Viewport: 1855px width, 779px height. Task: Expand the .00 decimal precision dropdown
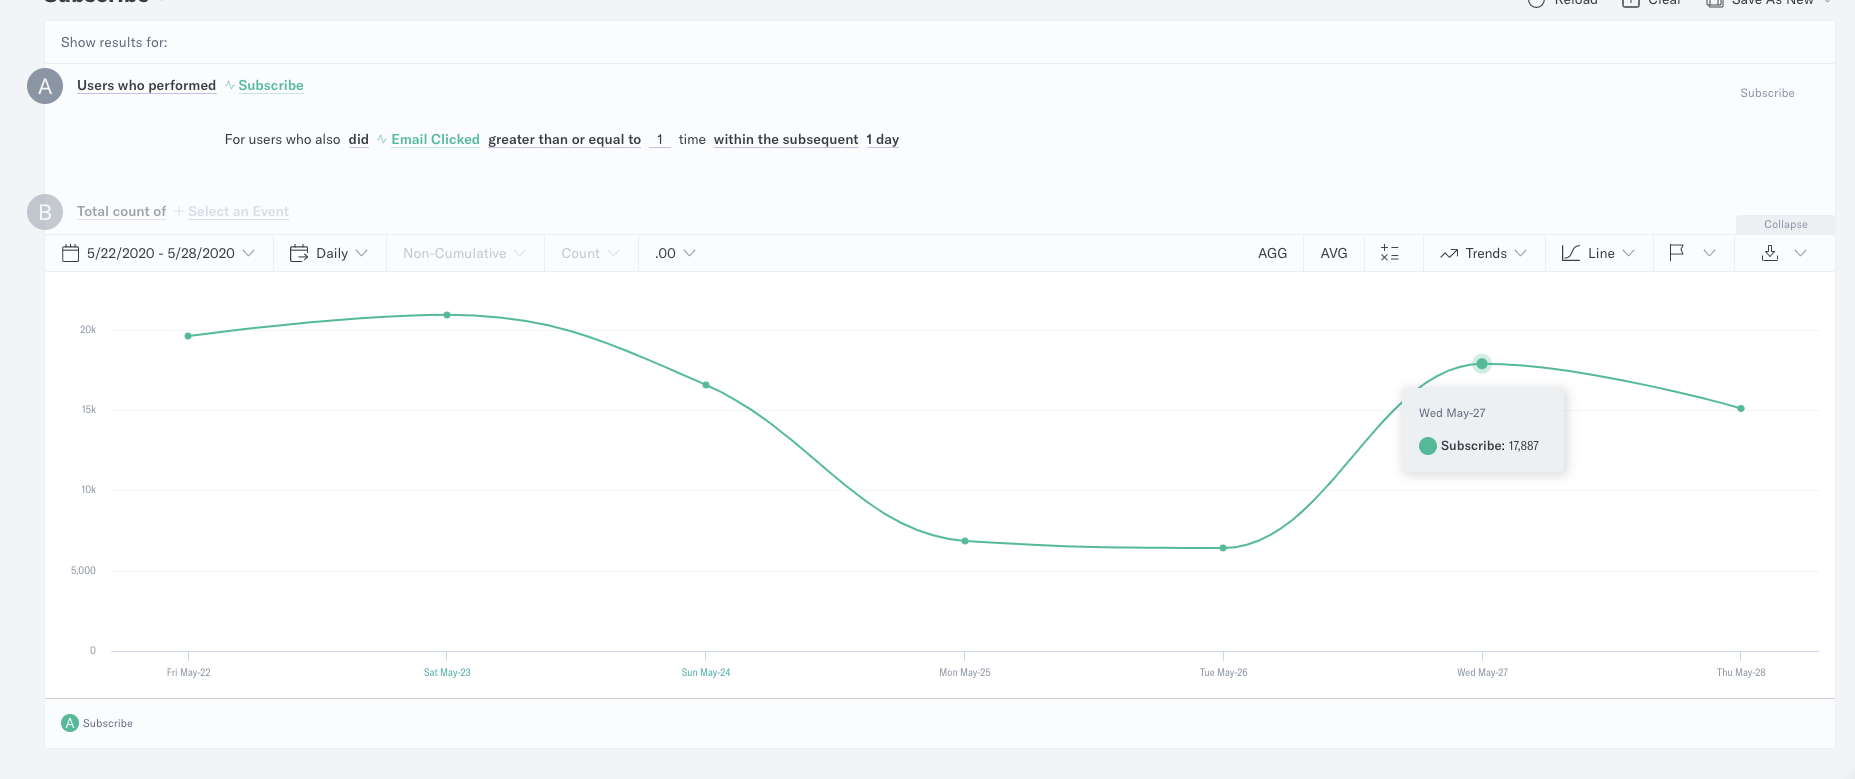675,253
